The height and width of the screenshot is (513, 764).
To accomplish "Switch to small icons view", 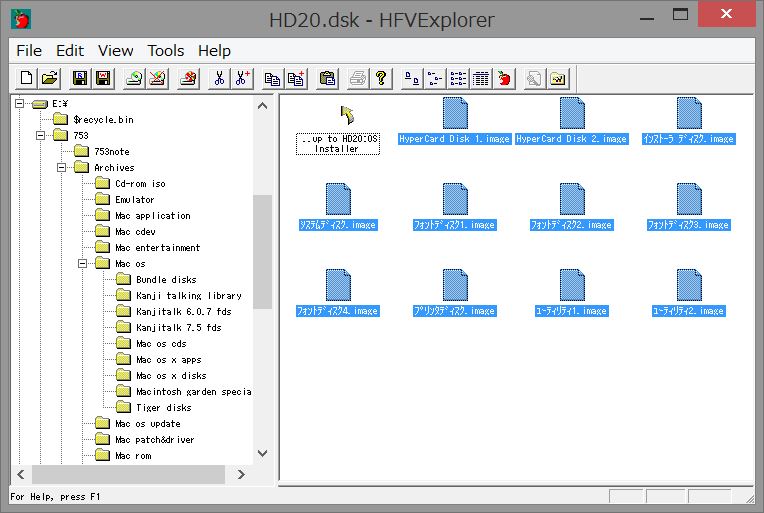I will pyautogui.click(x=435, y=78).
